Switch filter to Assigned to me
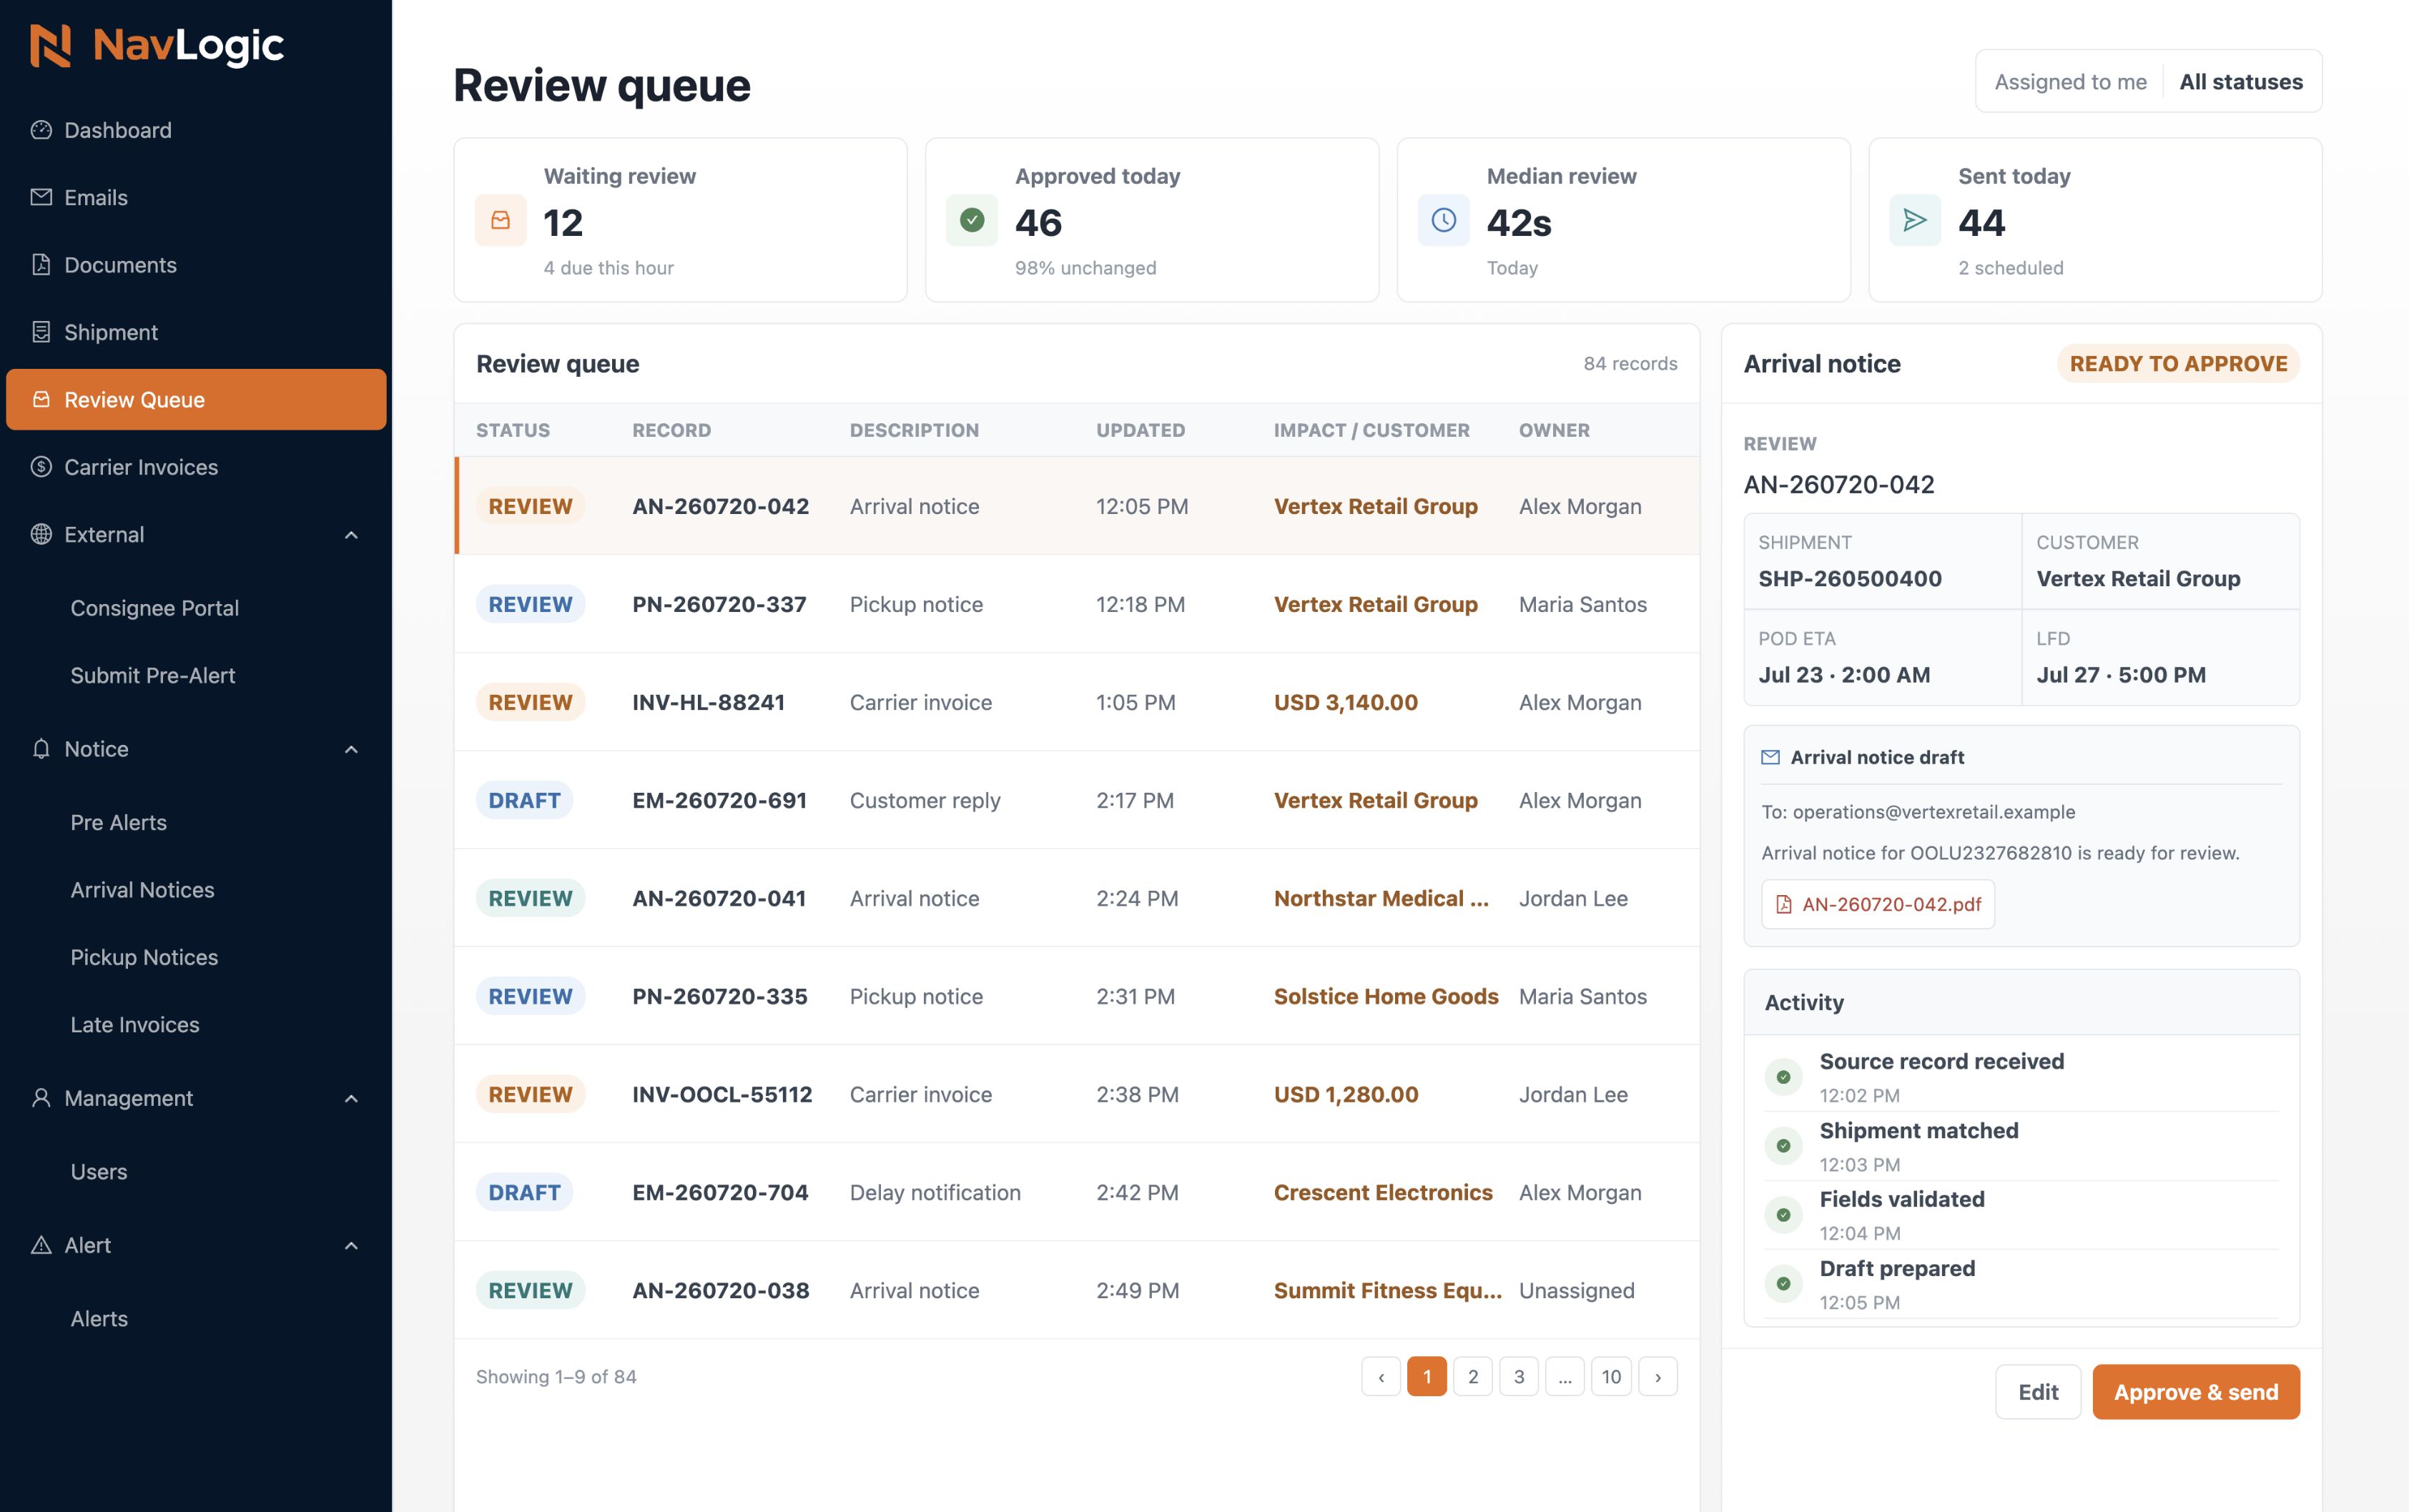Screen dimensions: 2409x1512 [2070, 81]
